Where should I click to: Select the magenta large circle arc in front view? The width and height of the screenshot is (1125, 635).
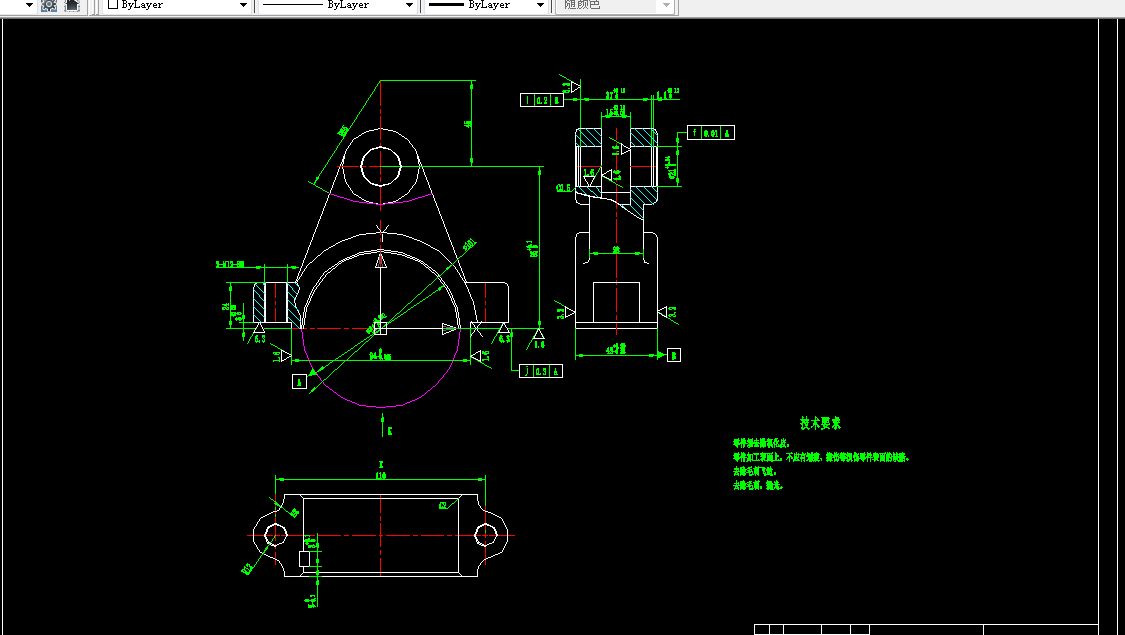point(380,366)
